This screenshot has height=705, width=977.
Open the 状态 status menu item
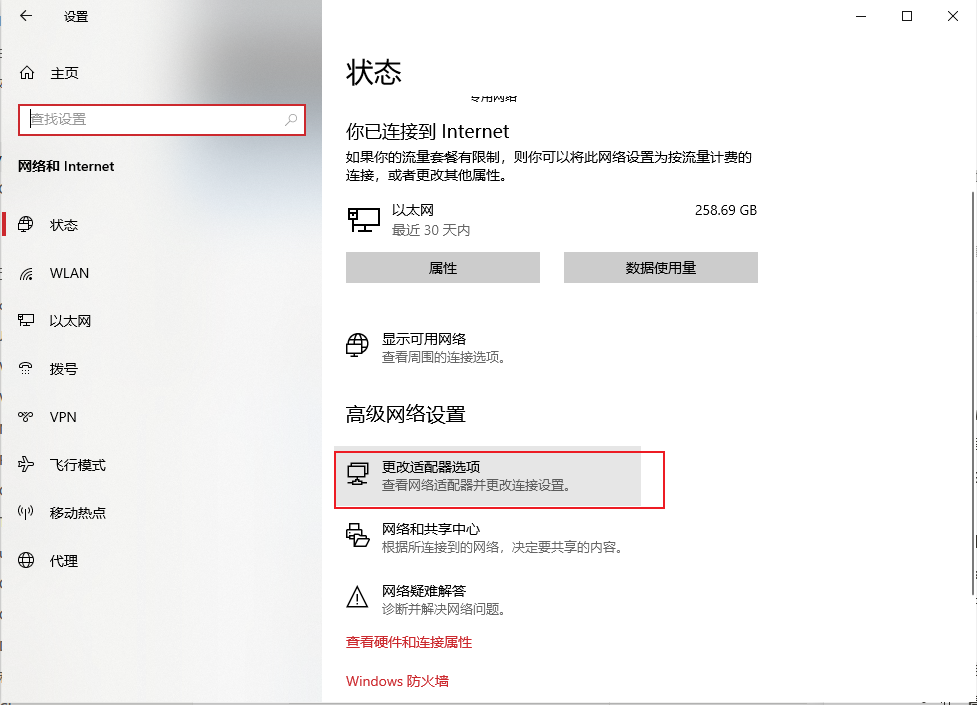tap(64, 225)
